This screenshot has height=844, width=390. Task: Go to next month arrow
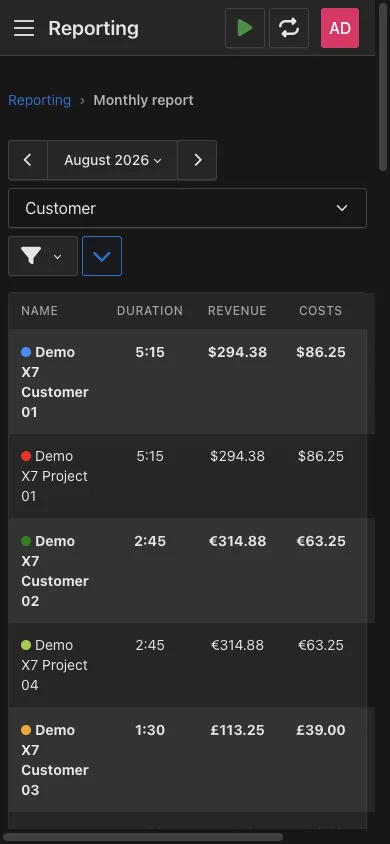pyautogui.click(x=197, y=160)
